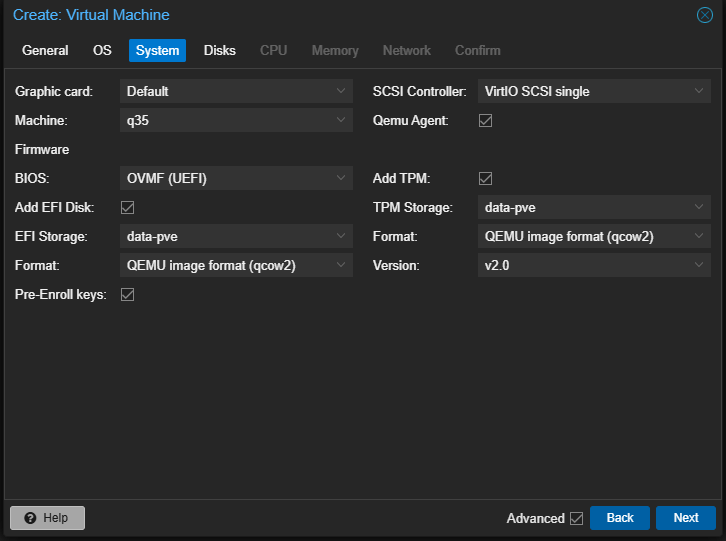The height and width of the screenshot is (541, 726).
Task: Disable the Pre-Enroll keys checkbox
Action: pyautogui.click(x=127, y=295)
